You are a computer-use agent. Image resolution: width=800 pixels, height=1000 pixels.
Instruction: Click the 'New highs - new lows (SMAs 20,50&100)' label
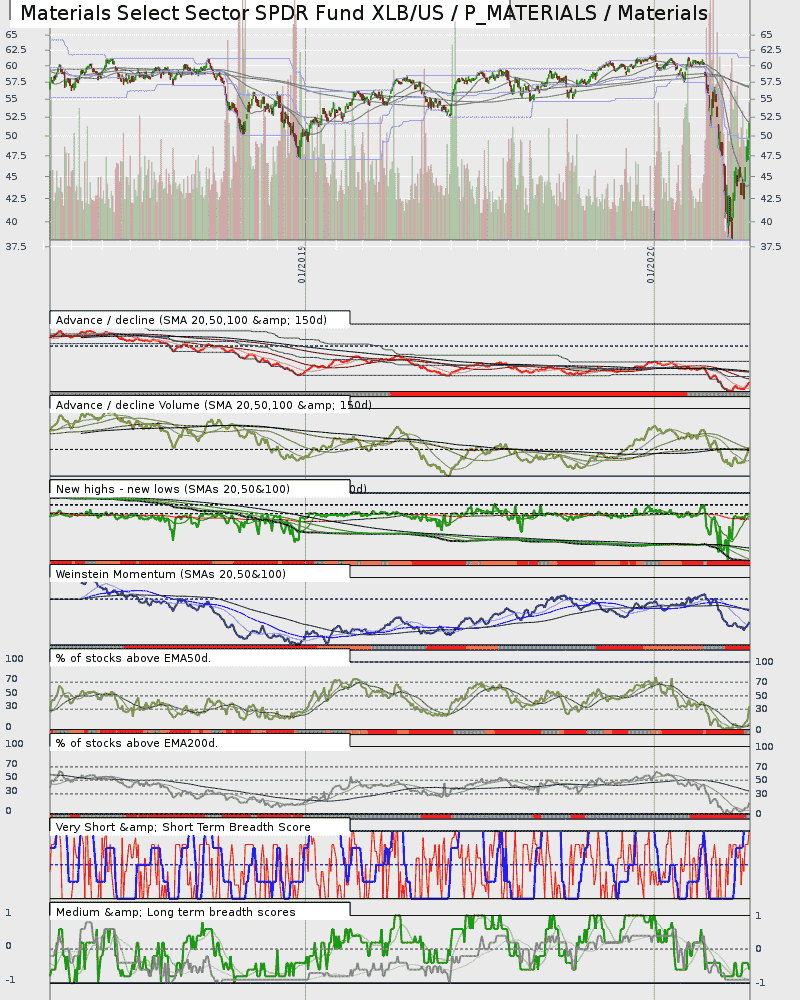[x=173, y=489]
